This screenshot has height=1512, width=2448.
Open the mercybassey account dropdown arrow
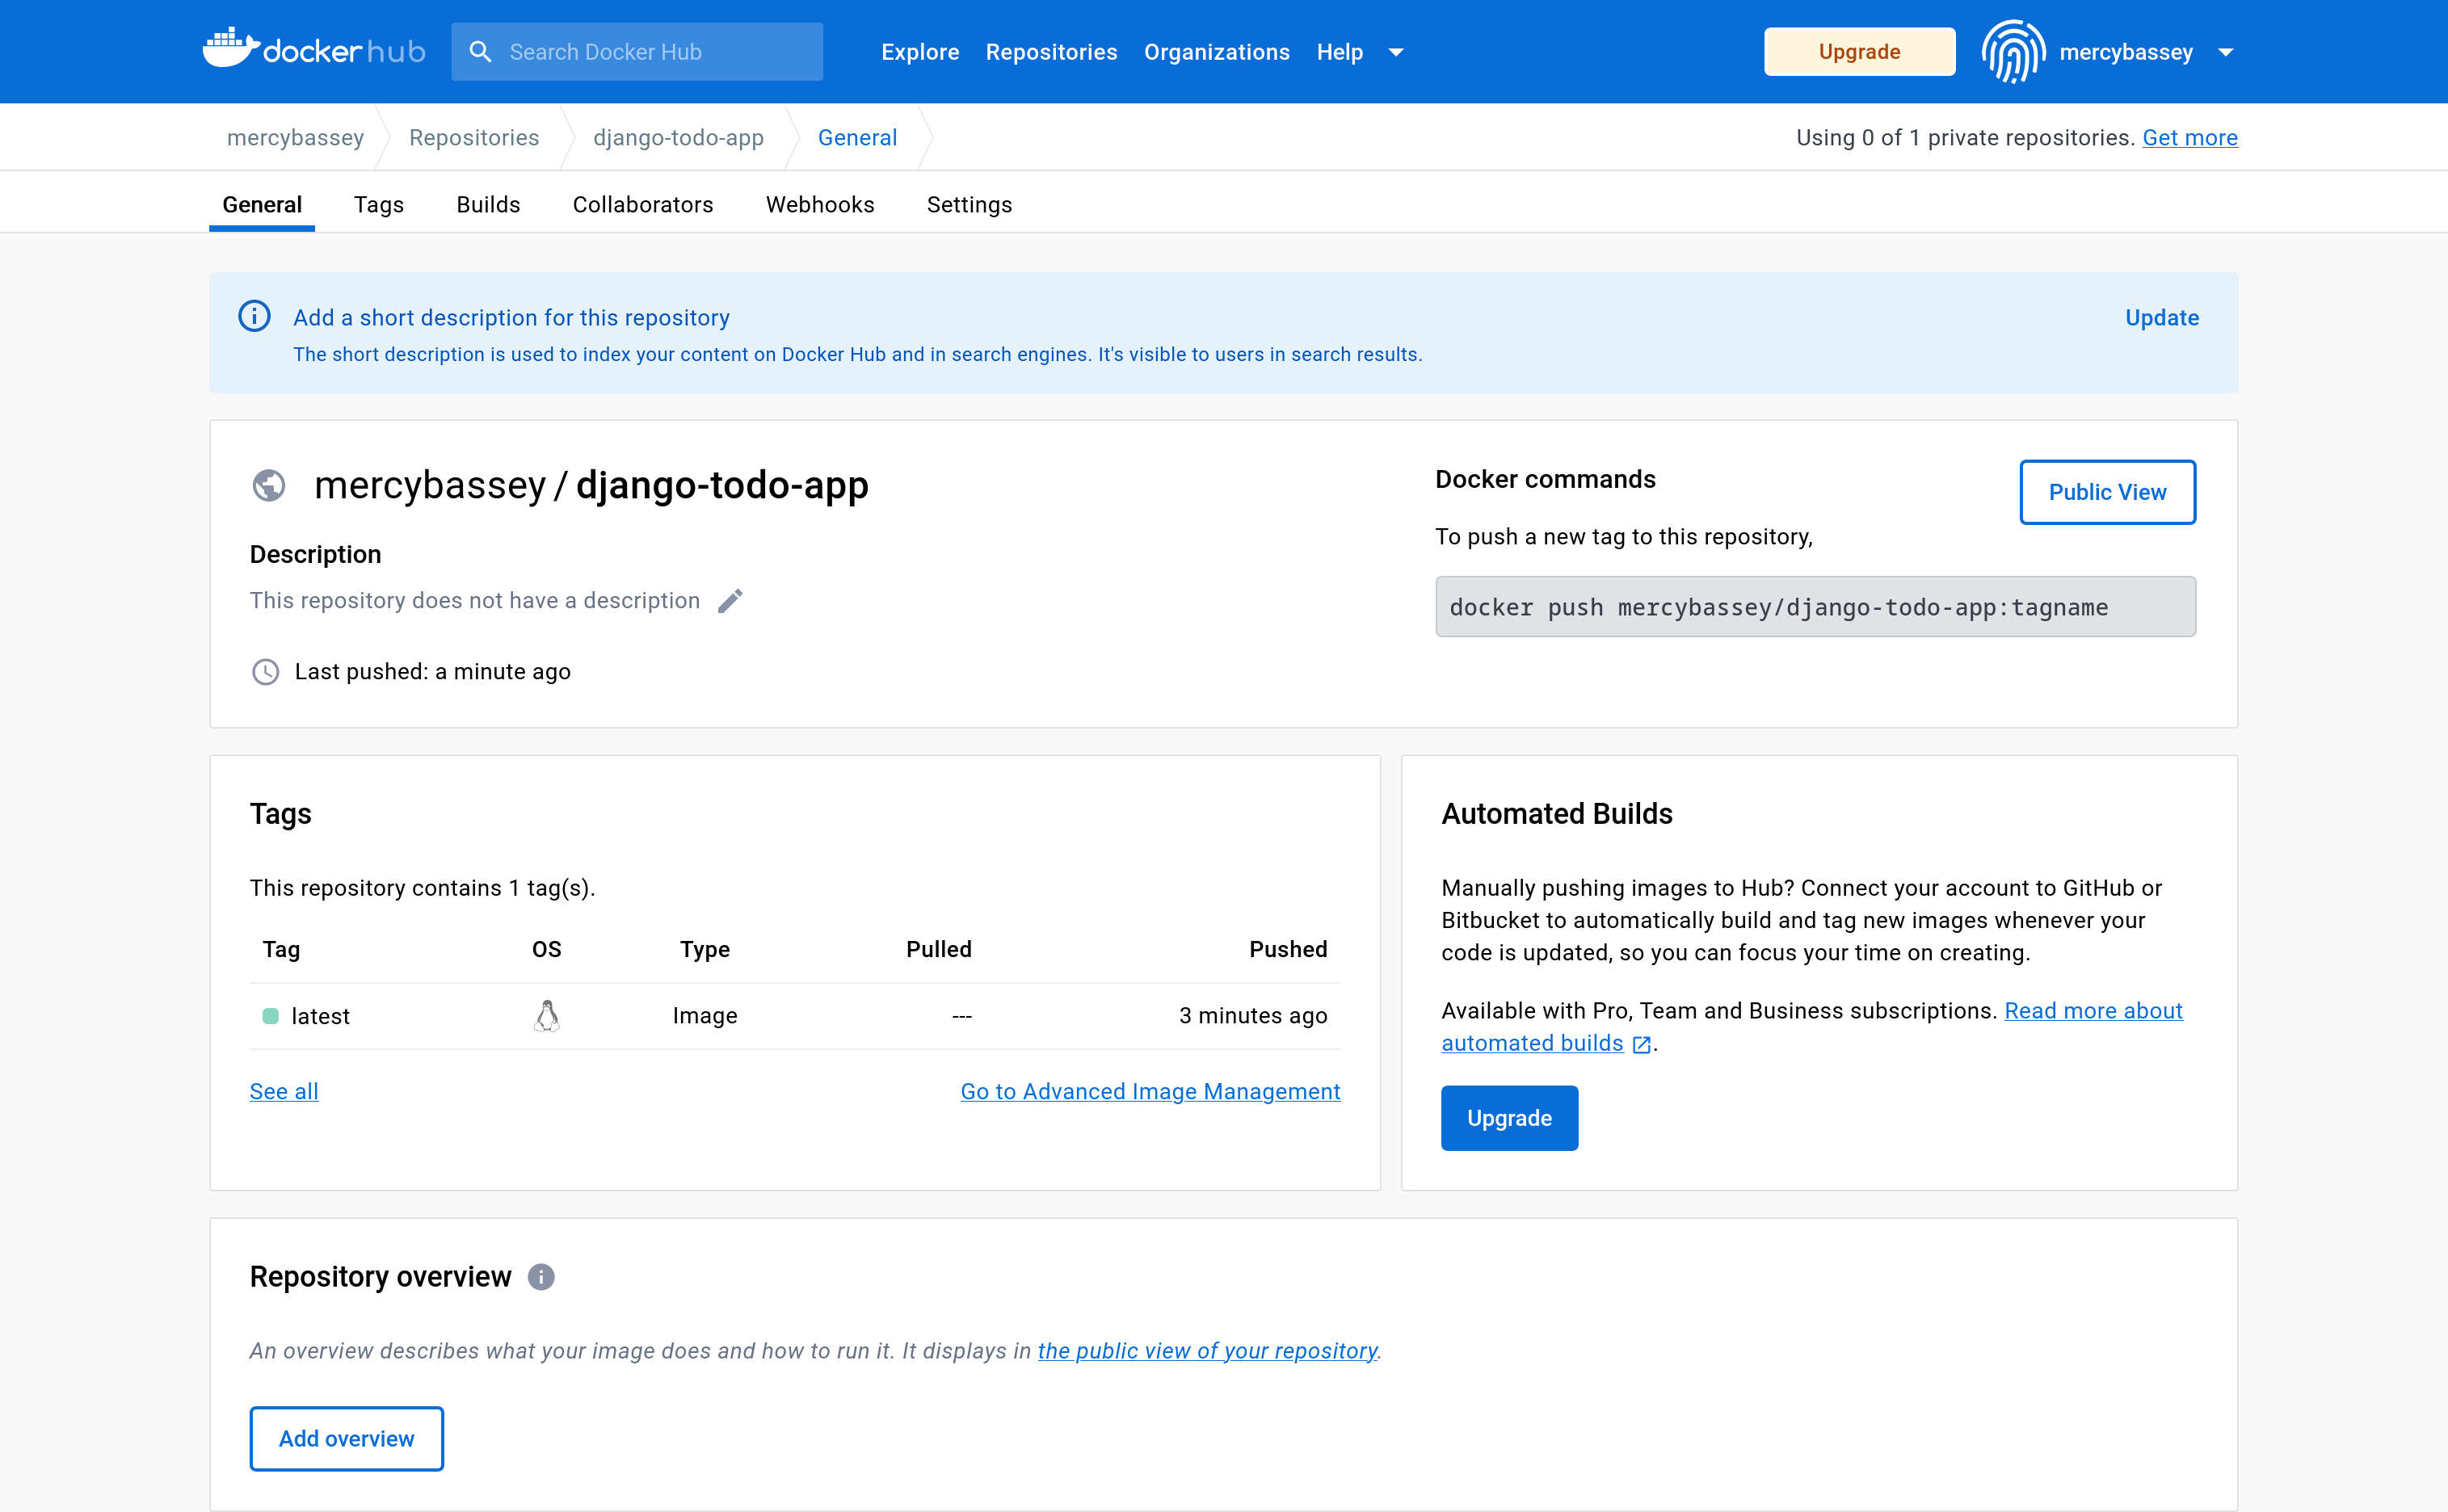pyautogui.click(x=2226, y=52)
